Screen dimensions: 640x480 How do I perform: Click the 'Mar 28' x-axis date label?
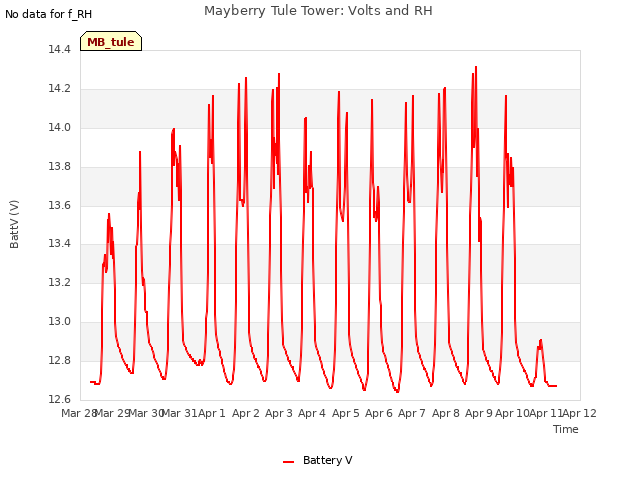coord(78,413)
